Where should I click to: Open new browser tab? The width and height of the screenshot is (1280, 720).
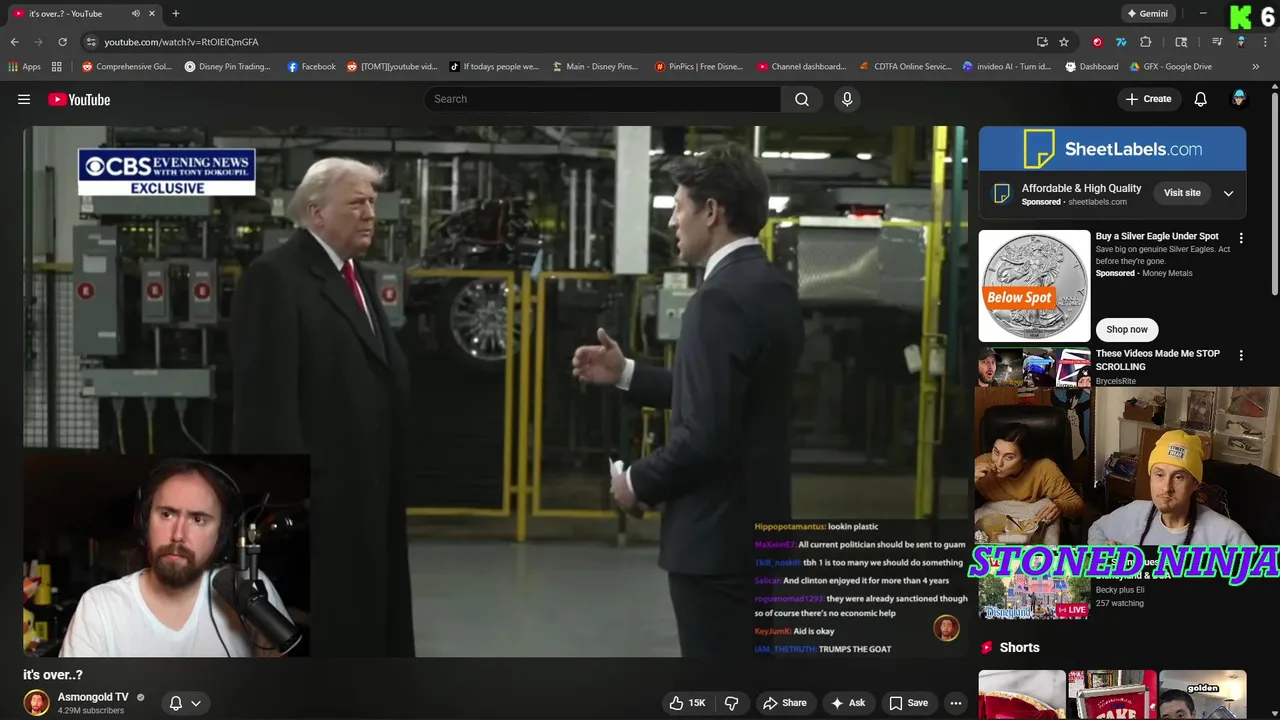176,14
